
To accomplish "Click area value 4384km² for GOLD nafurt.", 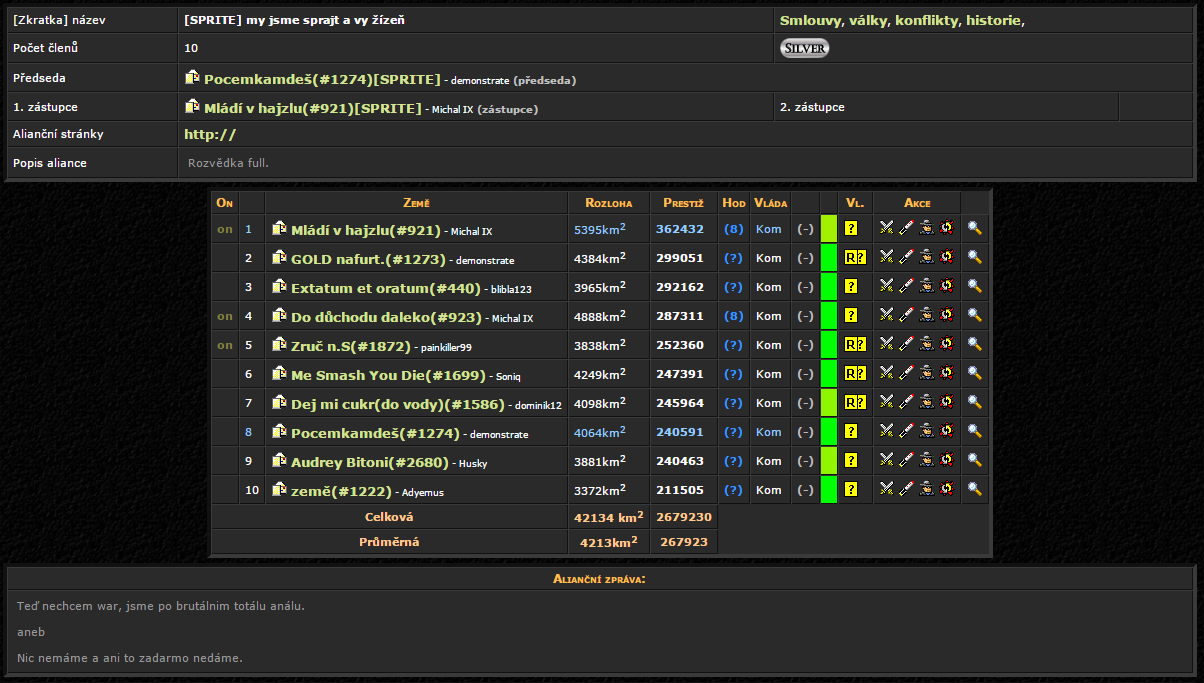I will tap(600, 257).
